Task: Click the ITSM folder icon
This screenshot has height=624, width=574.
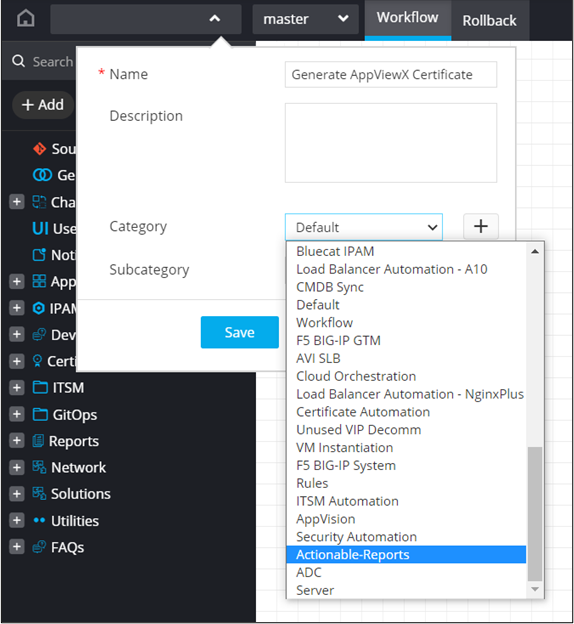Action: [x=40, y=387]
